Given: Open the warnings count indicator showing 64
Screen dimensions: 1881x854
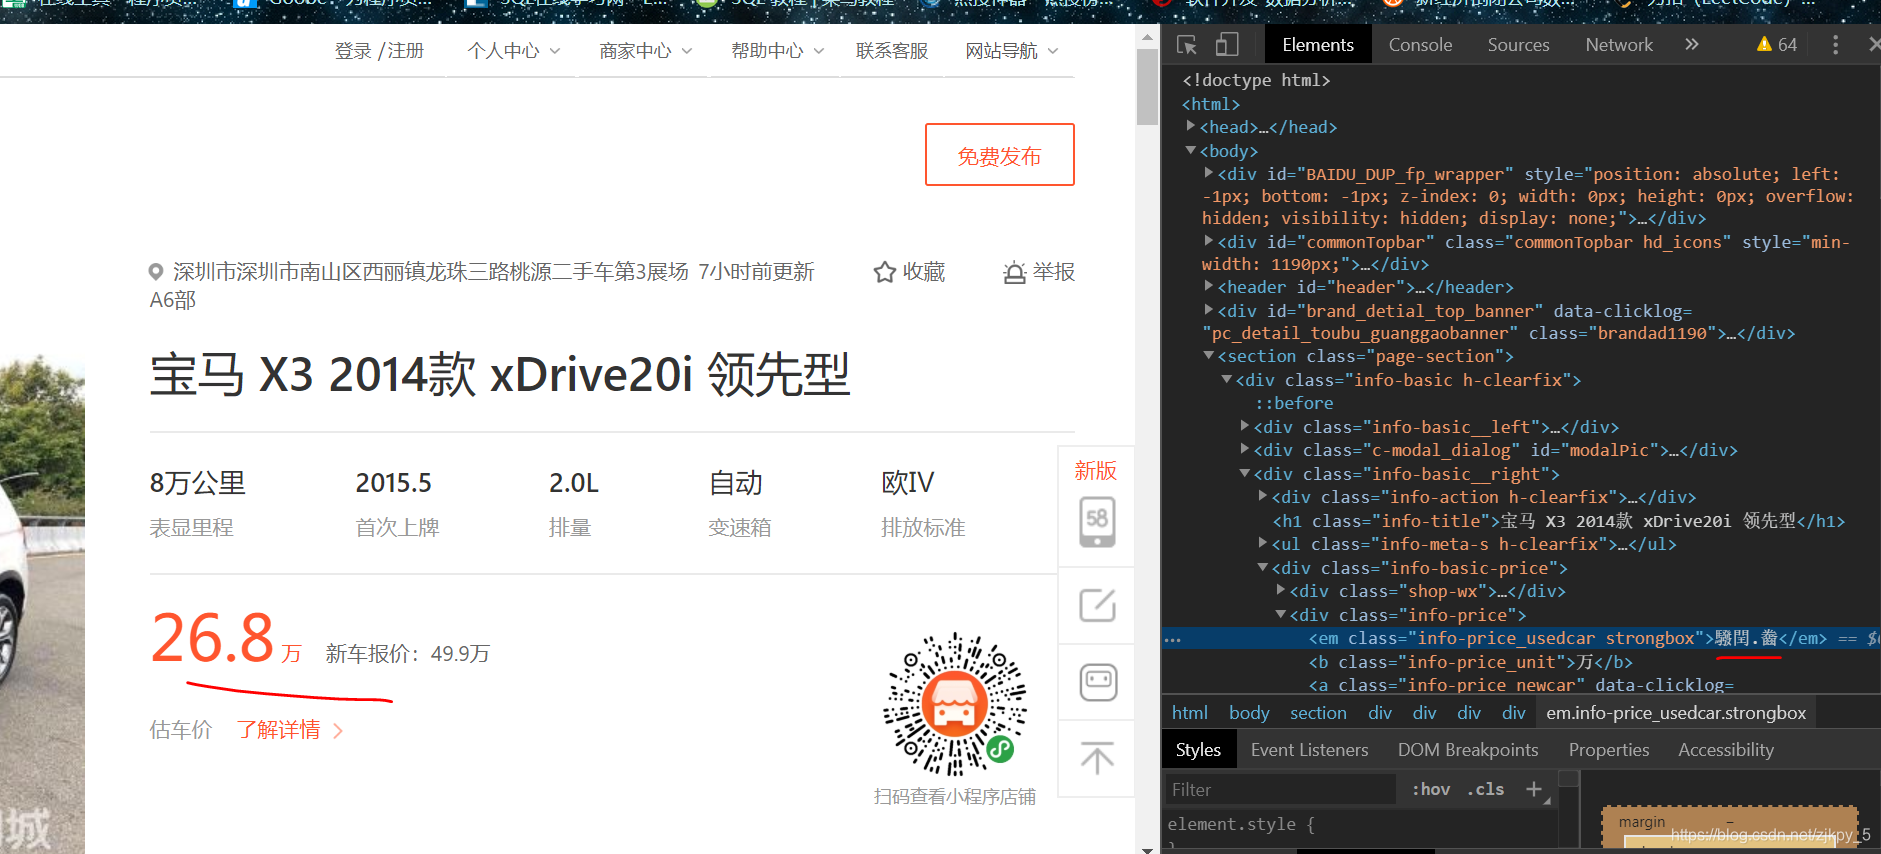Looking at the screenshot, I should pyautogui.click(x=1777, y=44).
